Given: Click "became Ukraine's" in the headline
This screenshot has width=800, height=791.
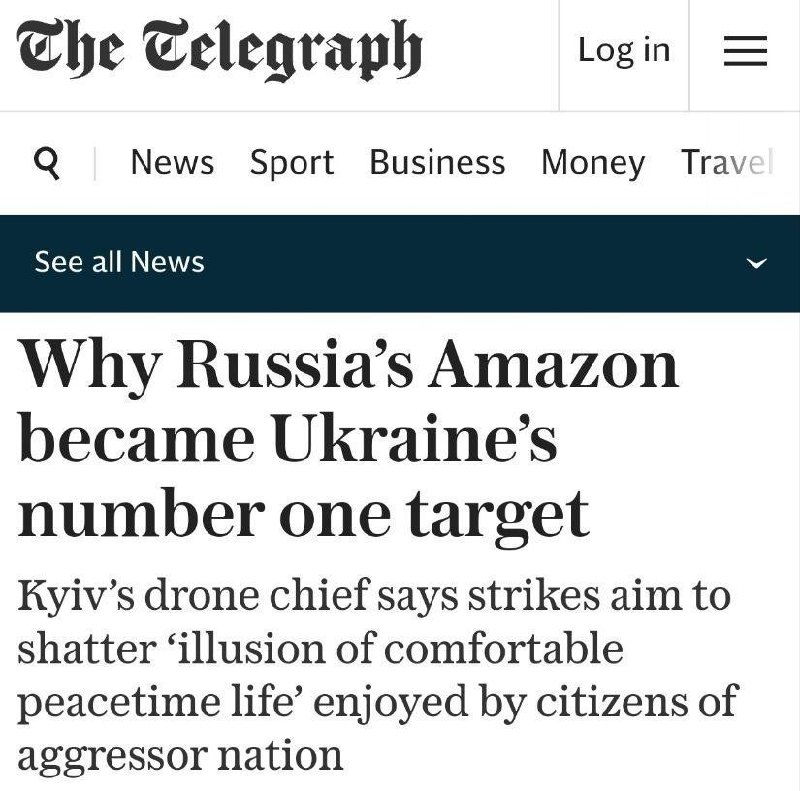Looking at the screenshot, I should [x=287, y=438].
